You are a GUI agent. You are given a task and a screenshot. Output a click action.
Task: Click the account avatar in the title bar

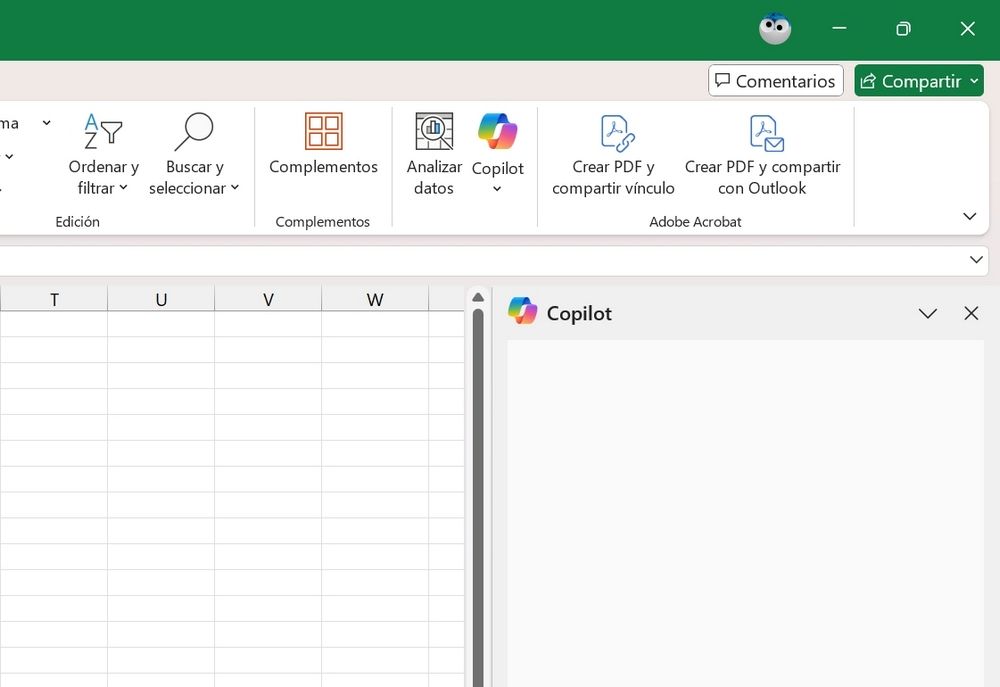(x=775, y=29)
